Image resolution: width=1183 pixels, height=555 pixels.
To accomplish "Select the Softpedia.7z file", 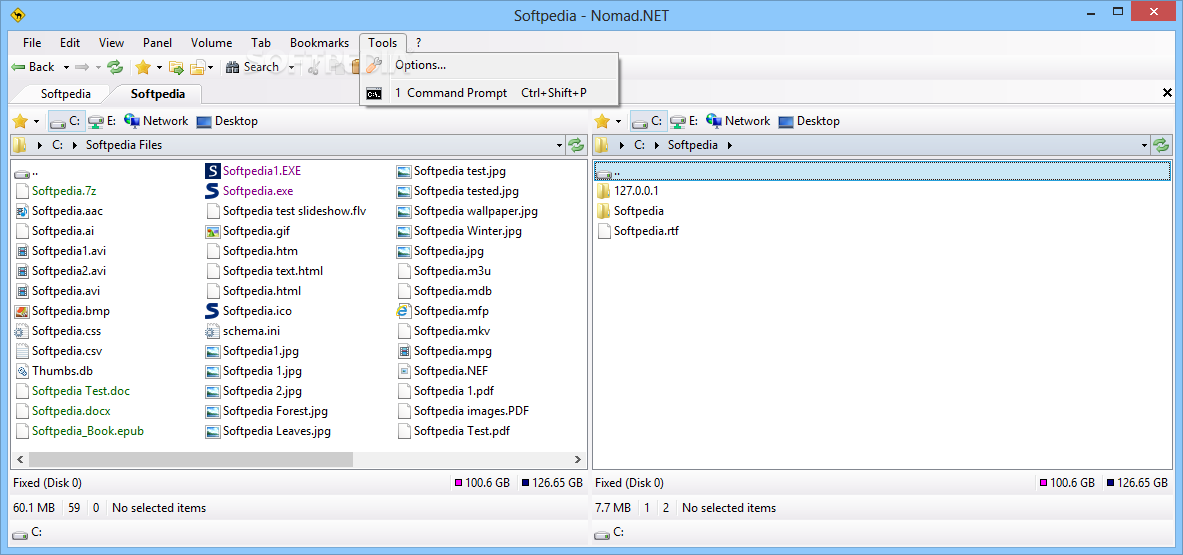I will coord(55,191).
